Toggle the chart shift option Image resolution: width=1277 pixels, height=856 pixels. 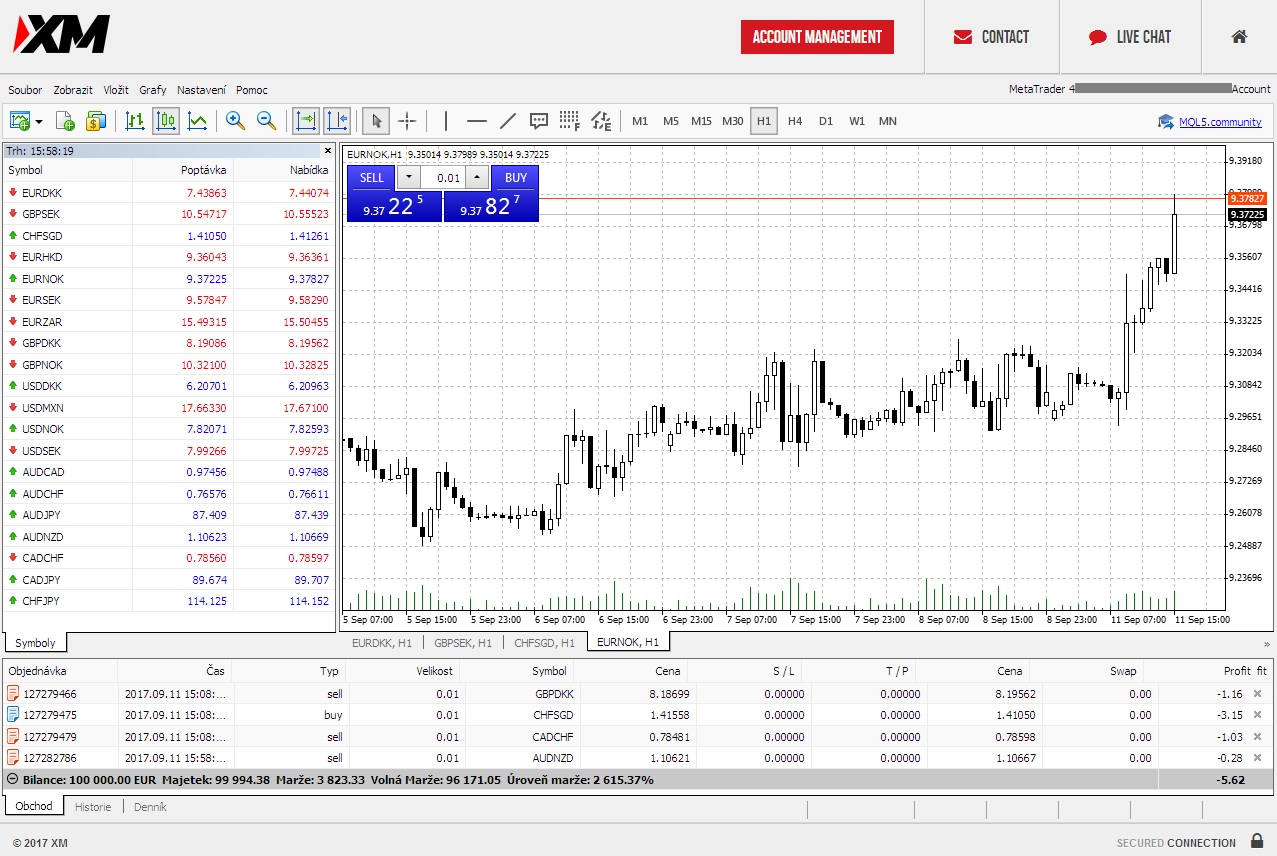pos(337,120)
